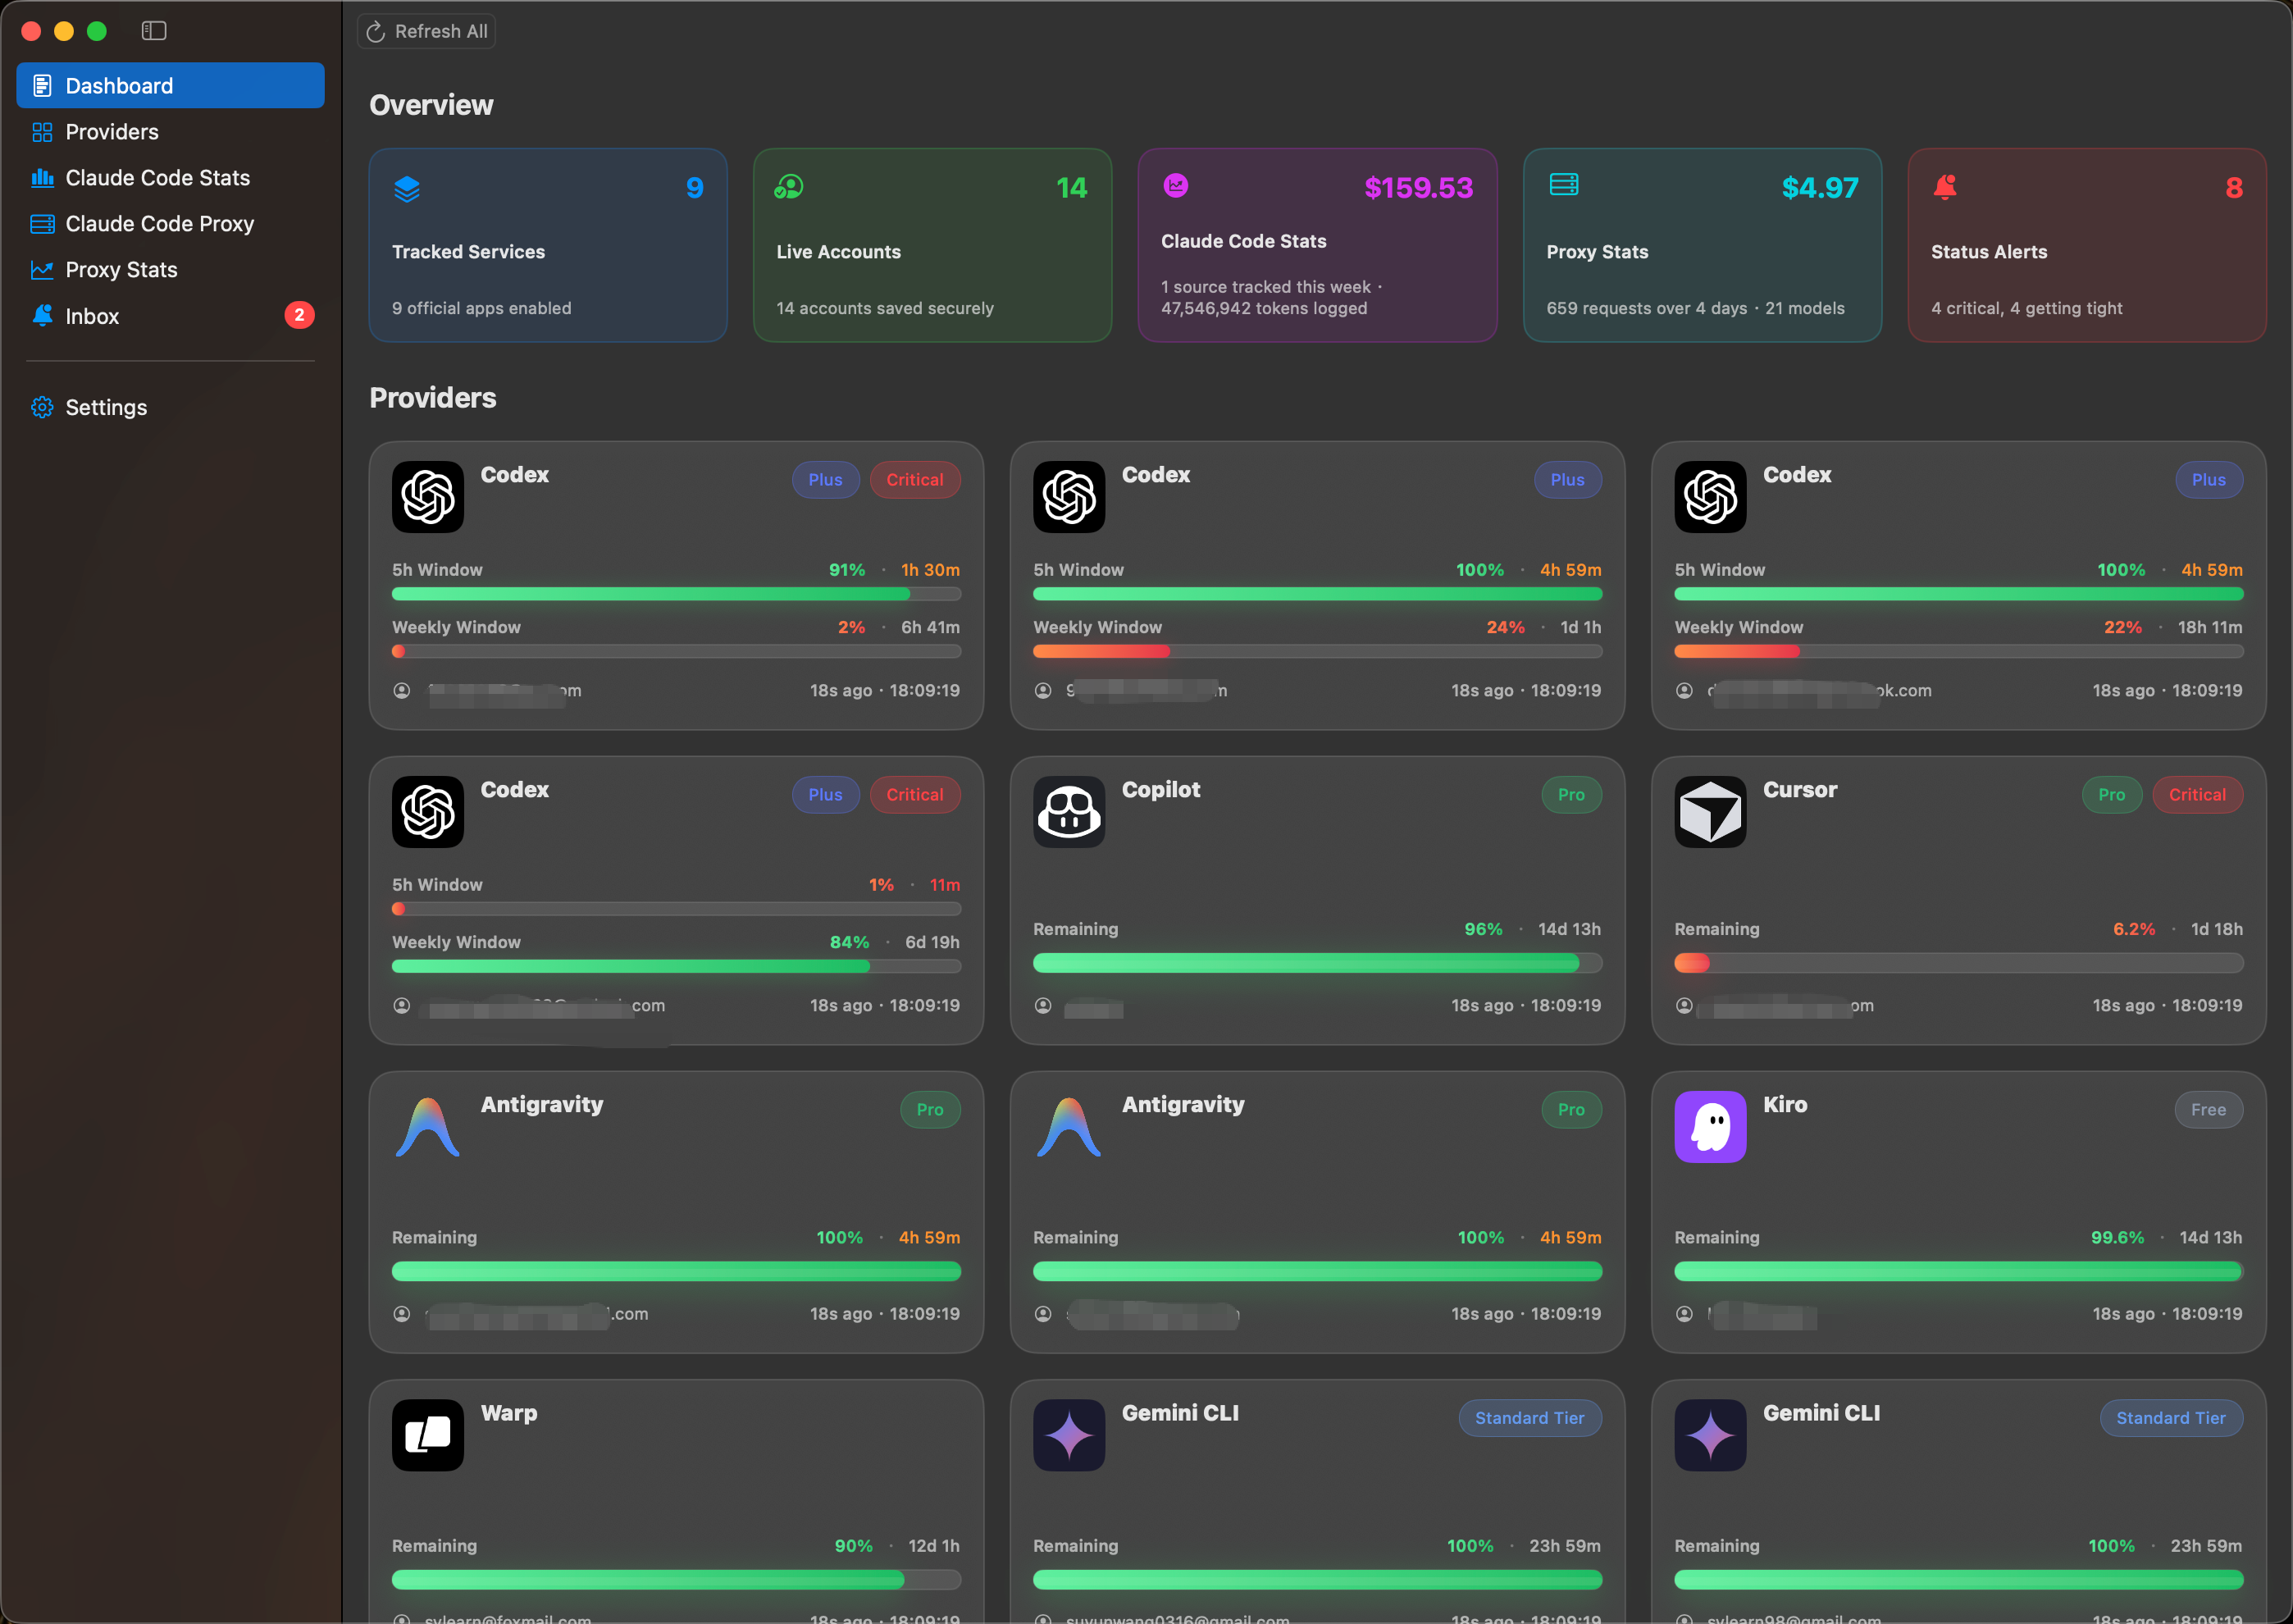Select Providers in the sidebar
This screenshot has height=1624, width=2293.
111,131
